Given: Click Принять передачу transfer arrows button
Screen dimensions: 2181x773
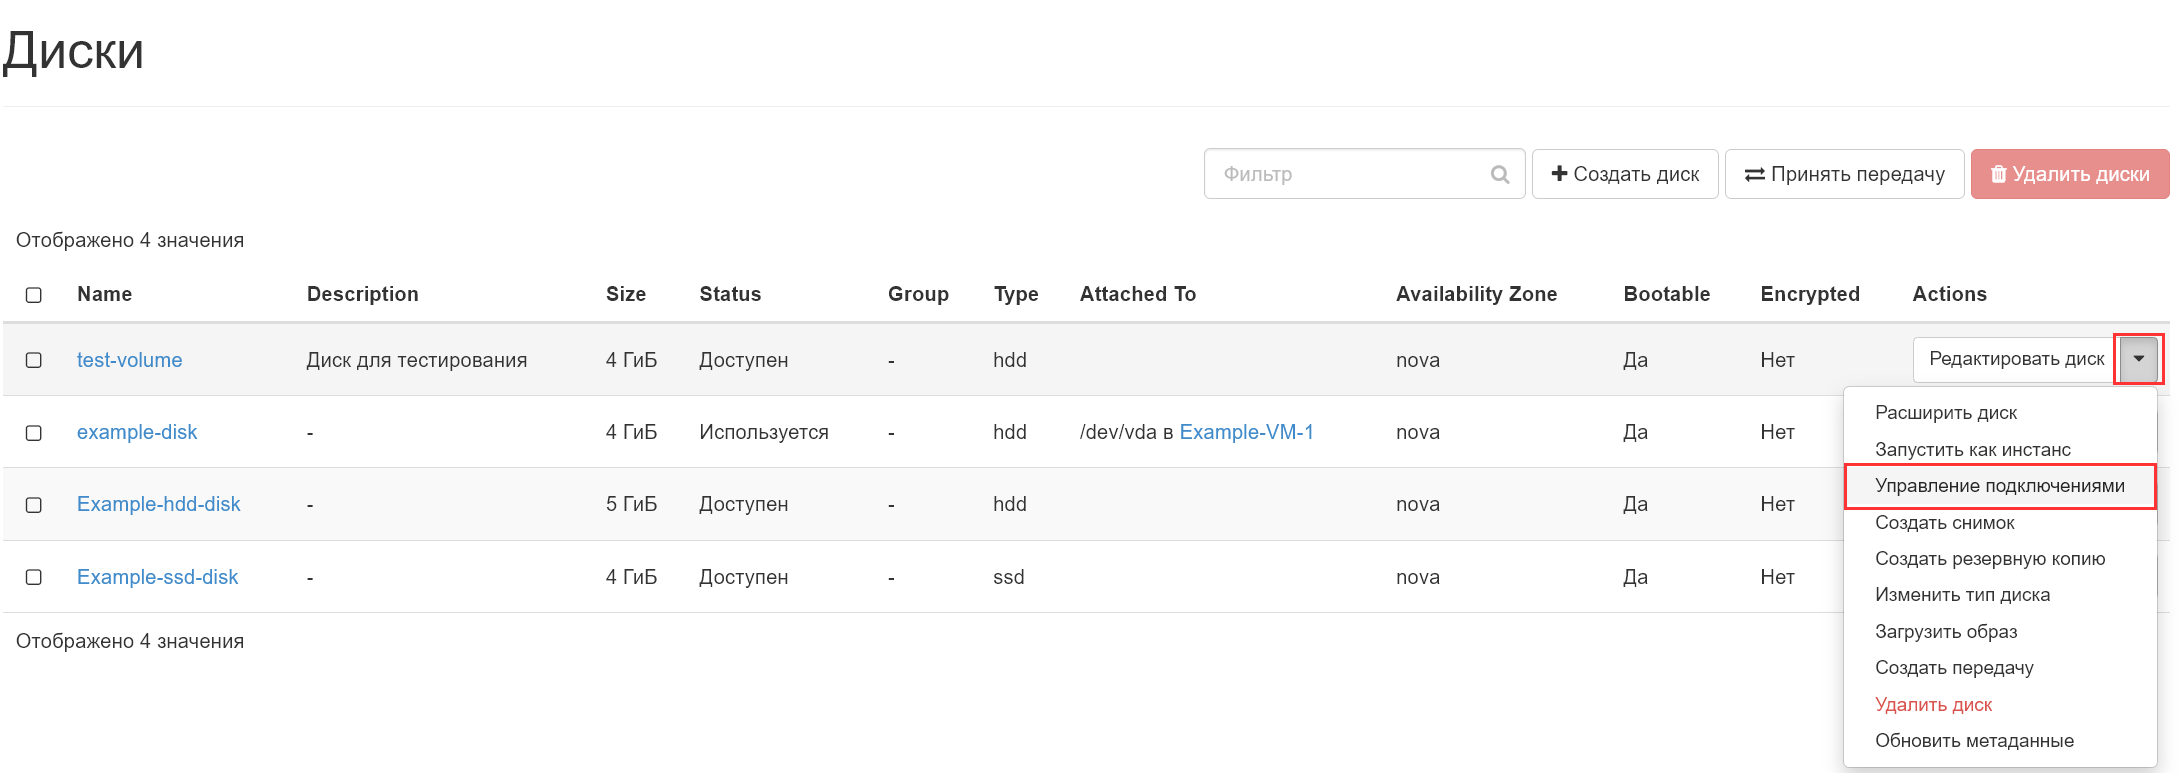Looking at the screenshot, I should click(1844, 174).
